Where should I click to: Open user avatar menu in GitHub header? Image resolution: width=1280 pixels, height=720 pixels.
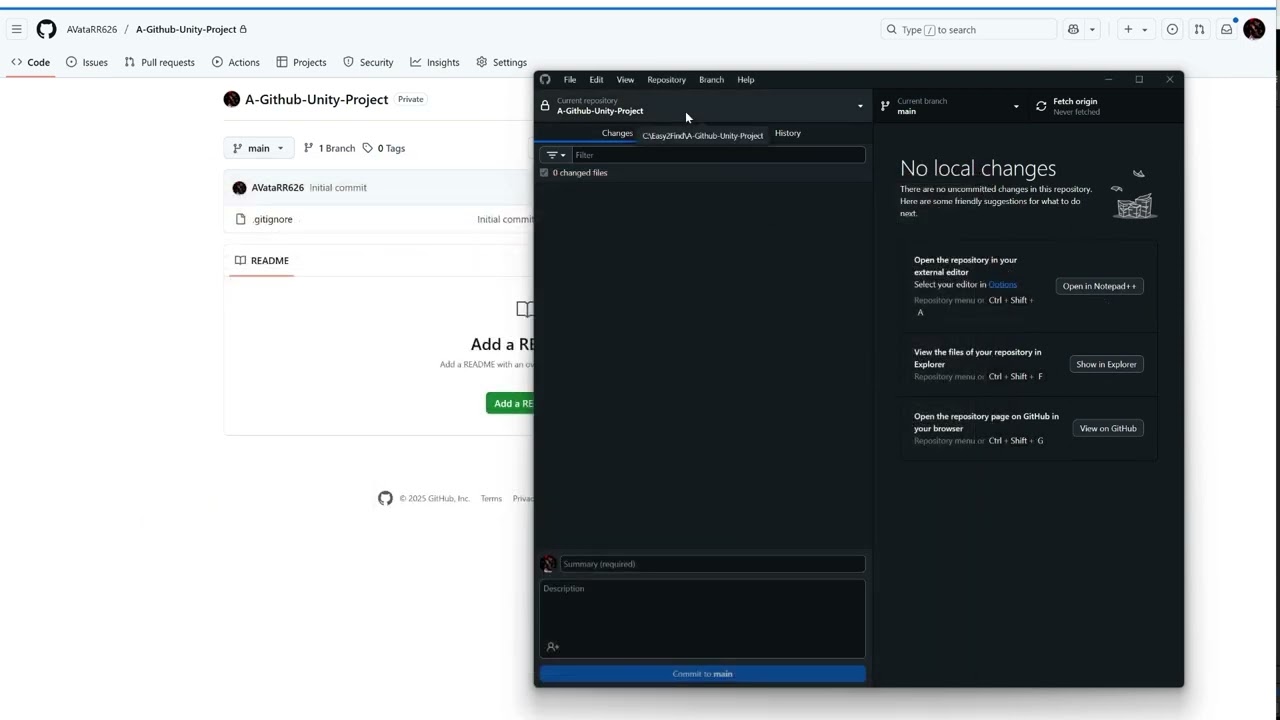coord(1254,29)
